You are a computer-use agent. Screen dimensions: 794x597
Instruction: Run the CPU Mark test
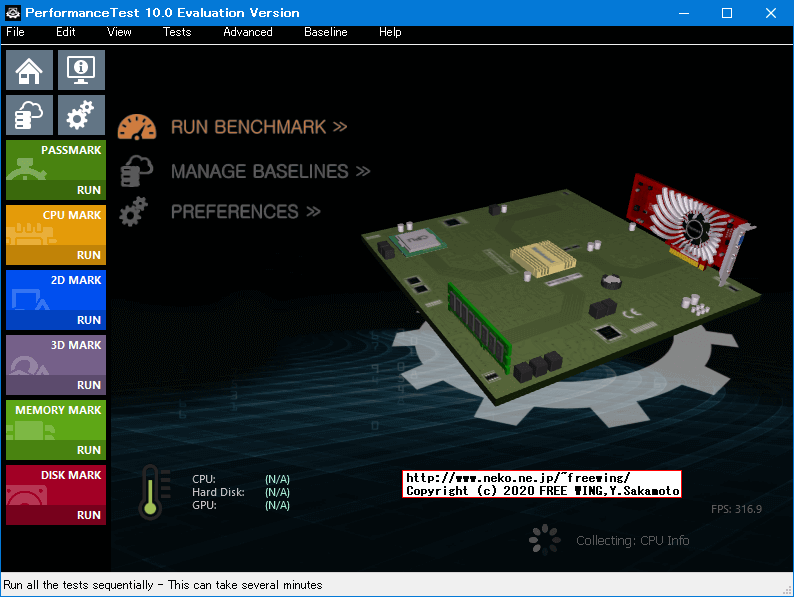[x=56, y=256]
